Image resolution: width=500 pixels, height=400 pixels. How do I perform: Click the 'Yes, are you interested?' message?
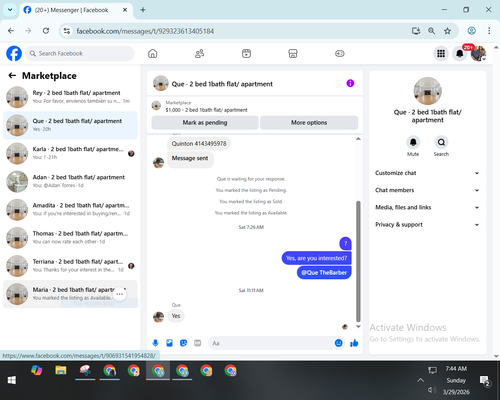[316, 258]
